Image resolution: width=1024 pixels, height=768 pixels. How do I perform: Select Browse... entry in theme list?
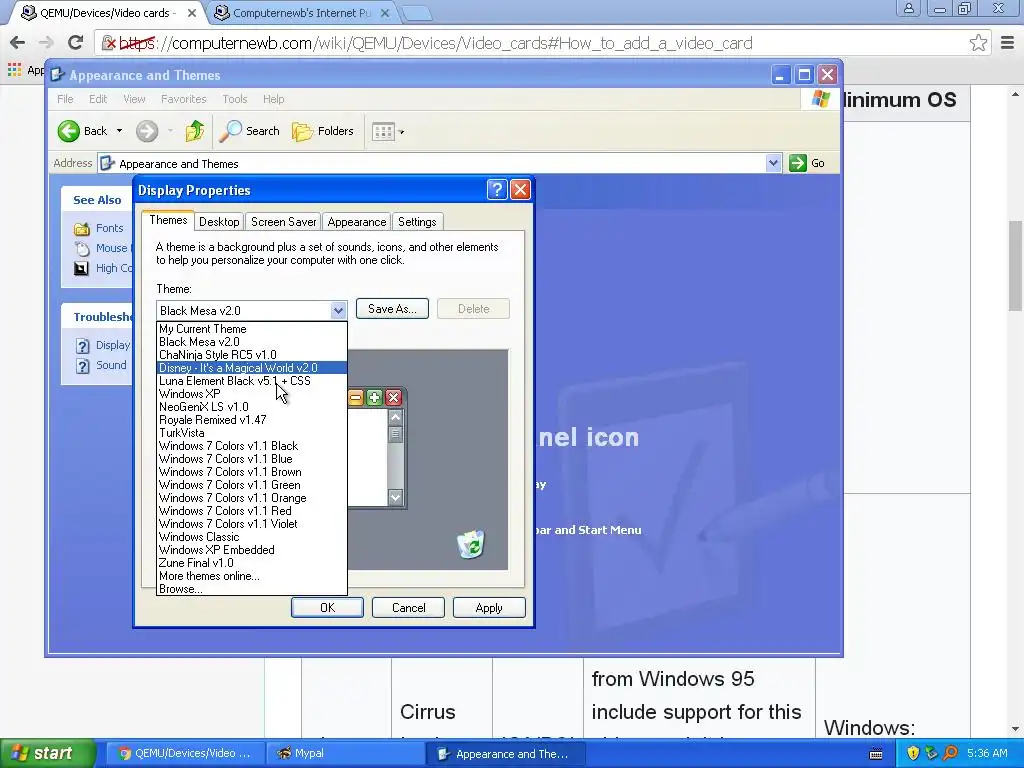tap(252, 589)
